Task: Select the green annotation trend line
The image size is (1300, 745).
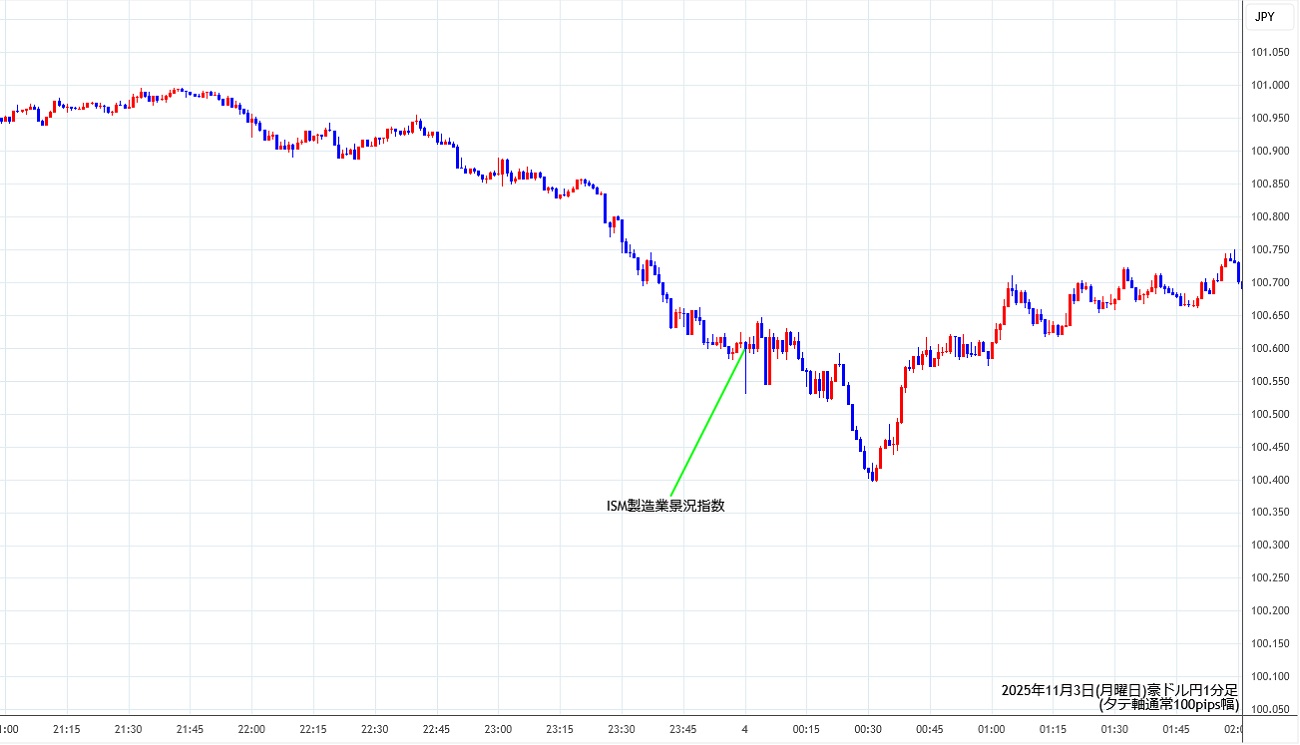Action: 706,422
